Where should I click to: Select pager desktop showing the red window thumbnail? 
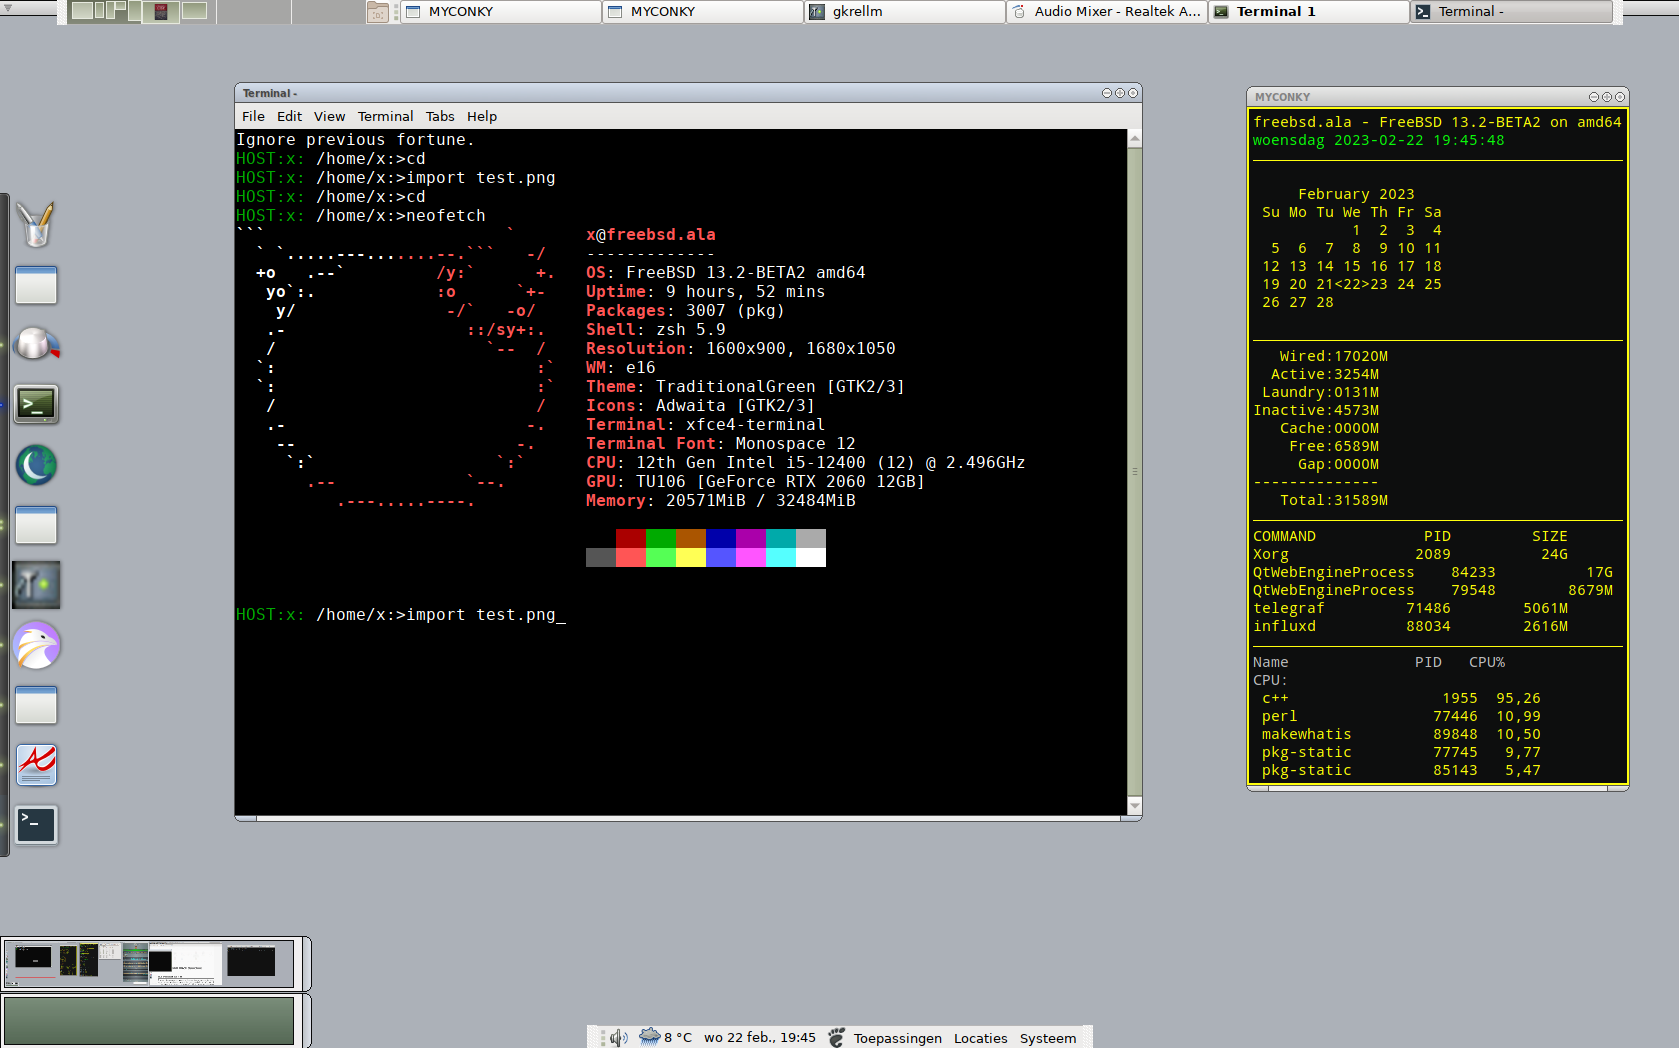161,12
